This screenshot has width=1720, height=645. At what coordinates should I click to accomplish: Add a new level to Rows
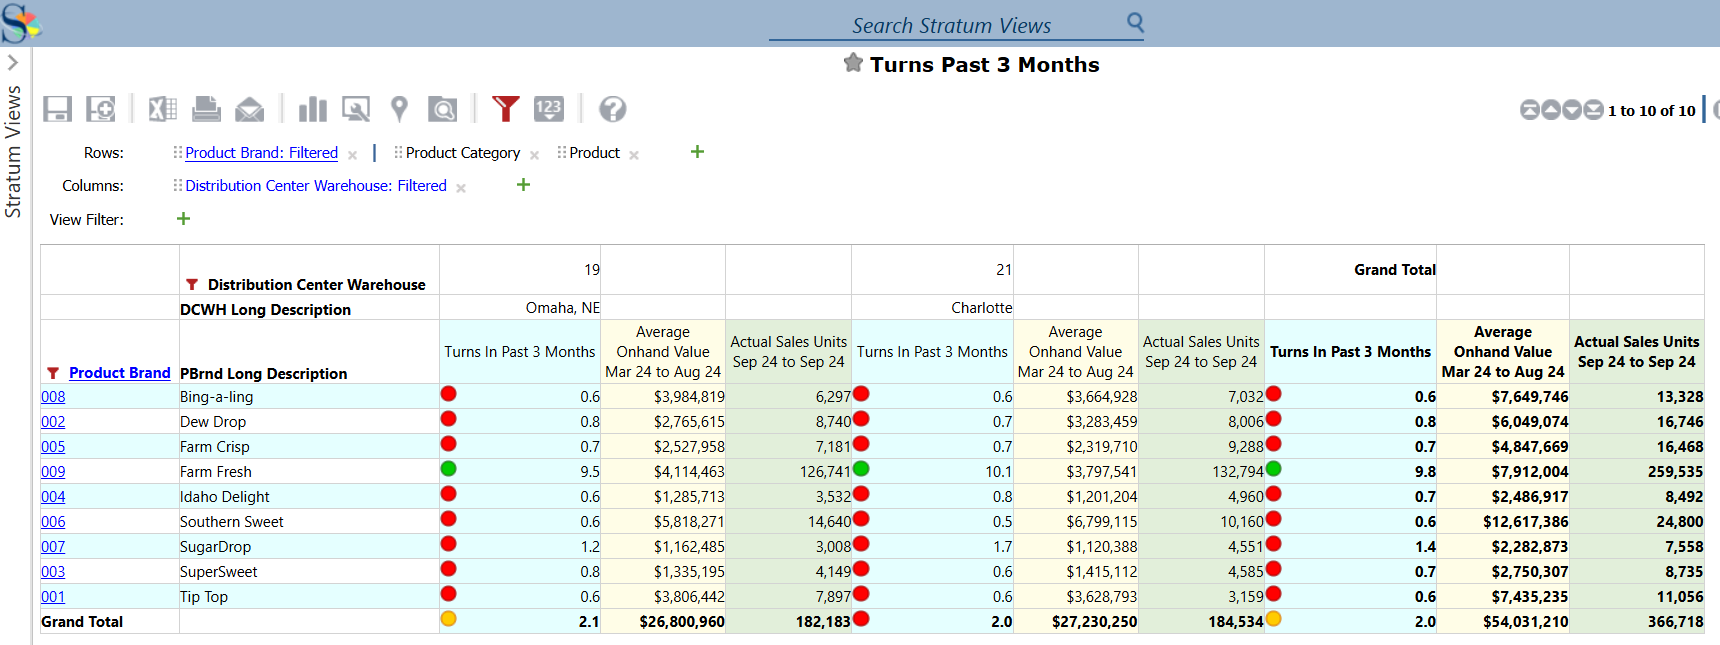click(x=697, y=152)
